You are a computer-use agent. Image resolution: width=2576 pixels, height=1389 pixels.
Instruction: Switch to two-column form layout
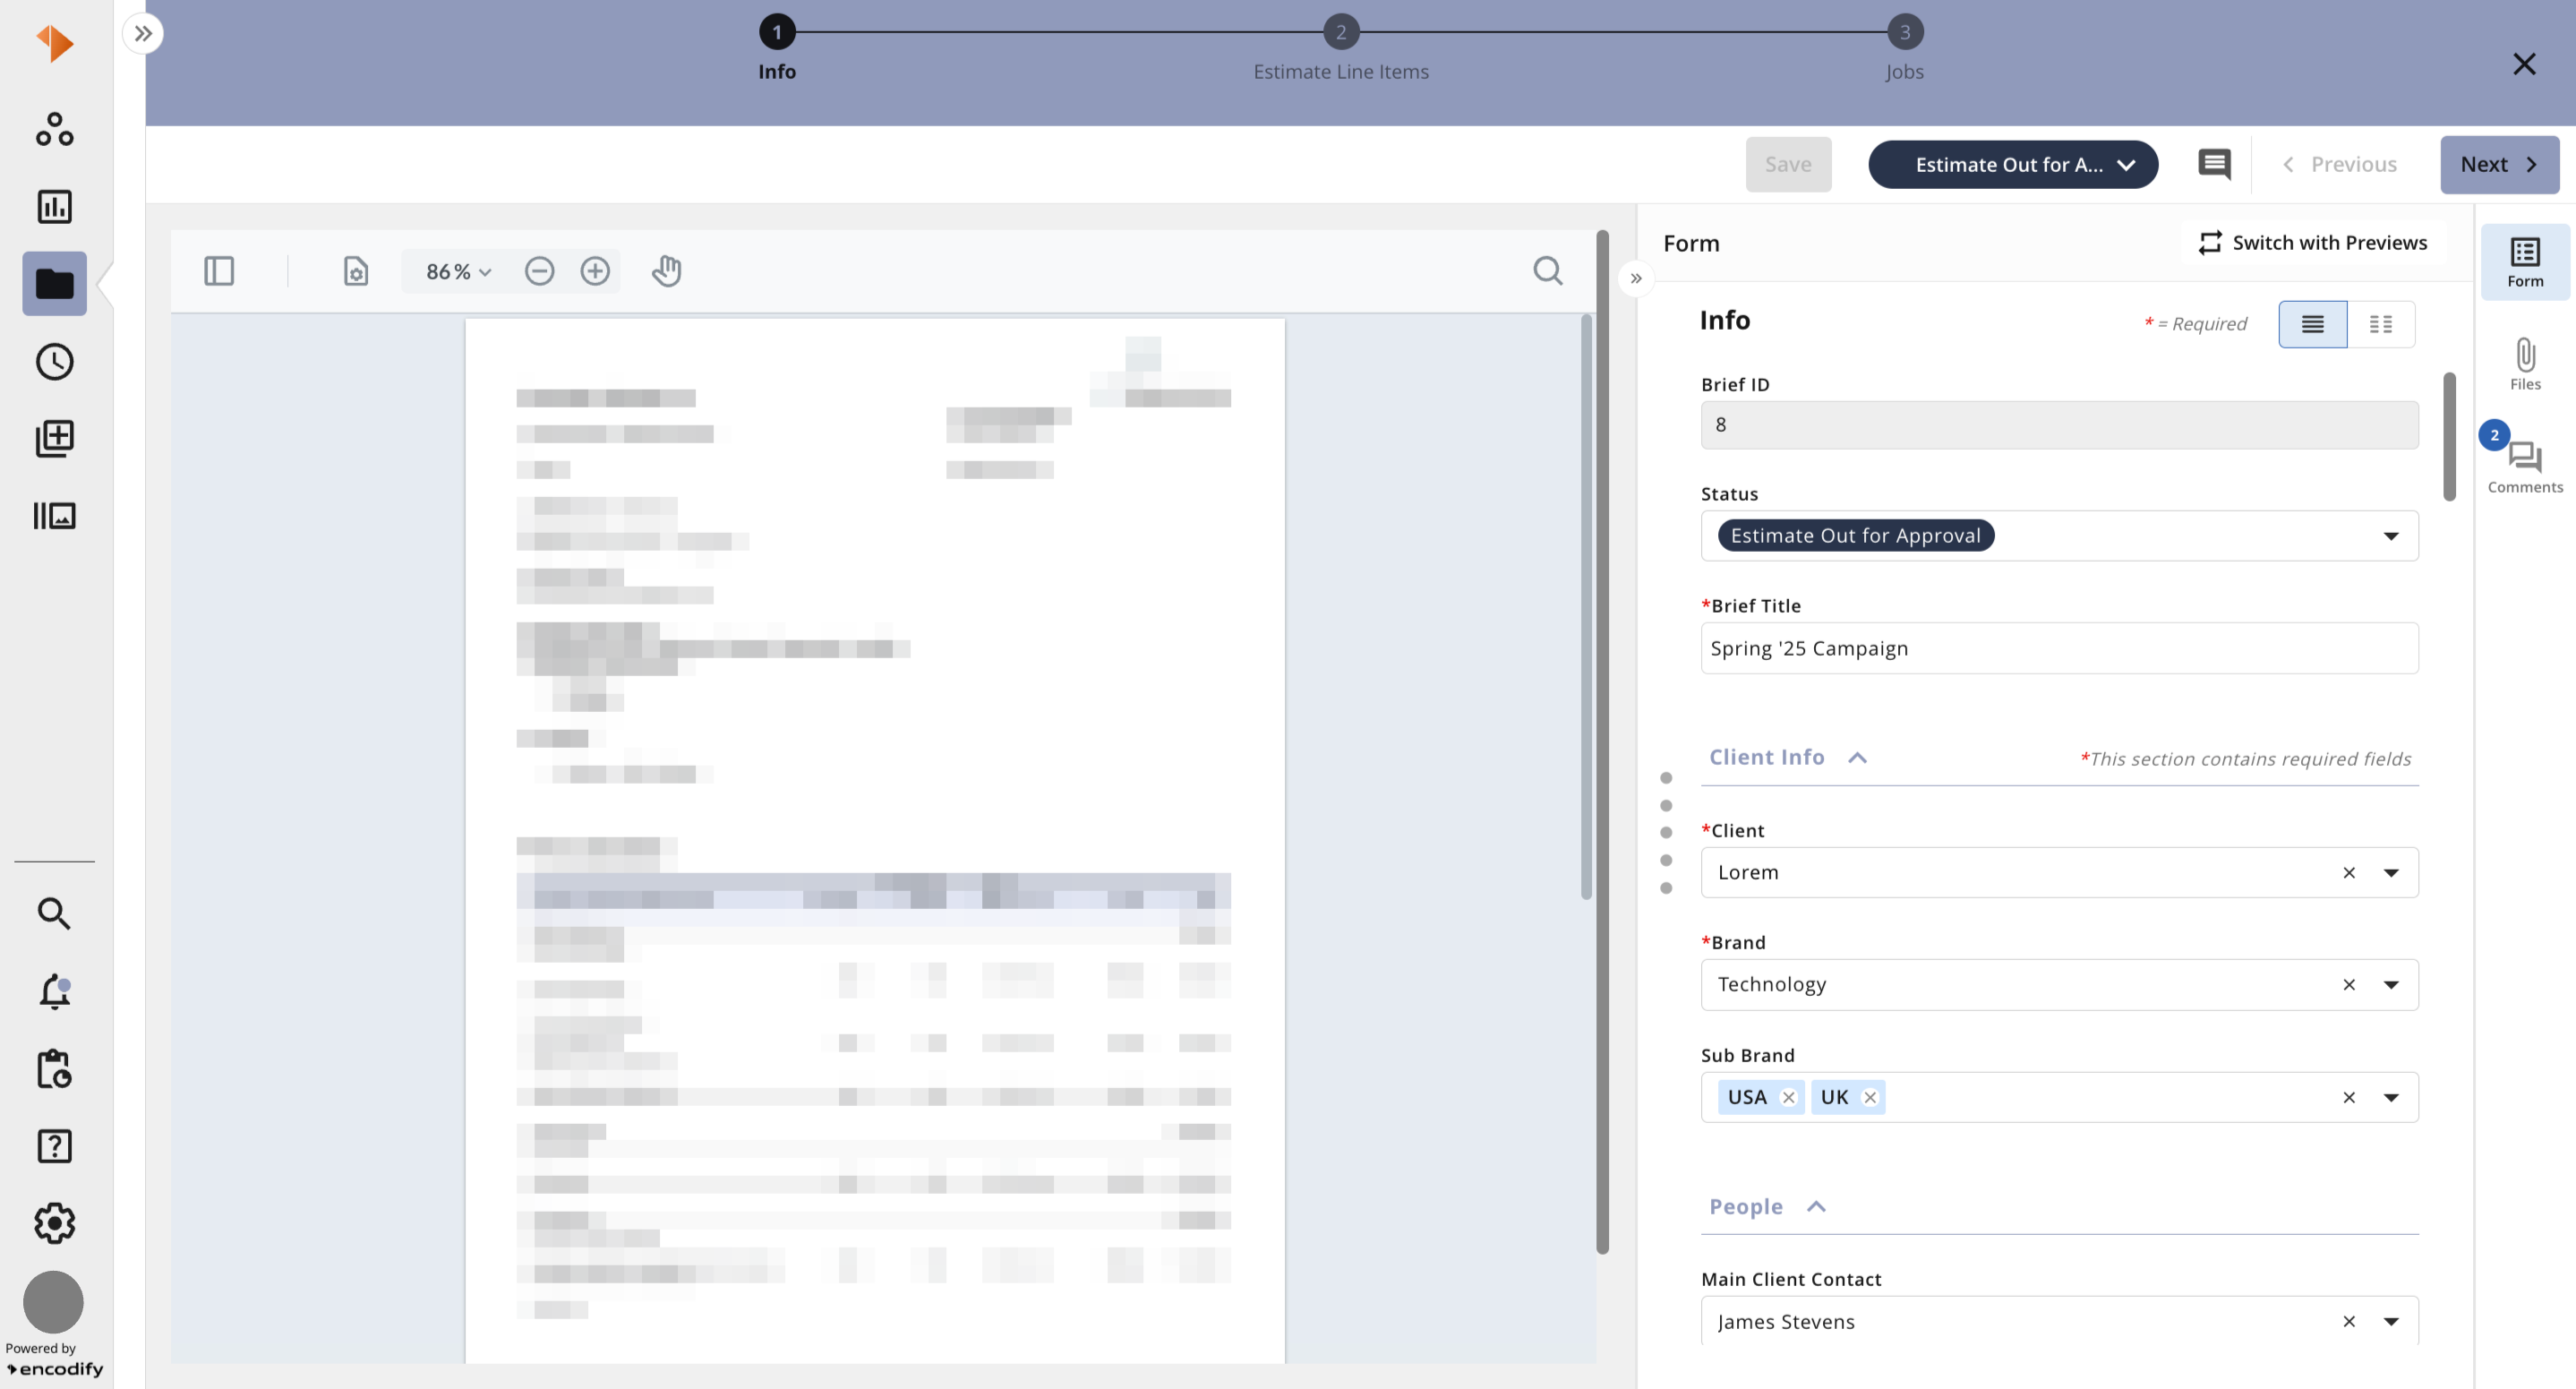(x=2381, y=324)
